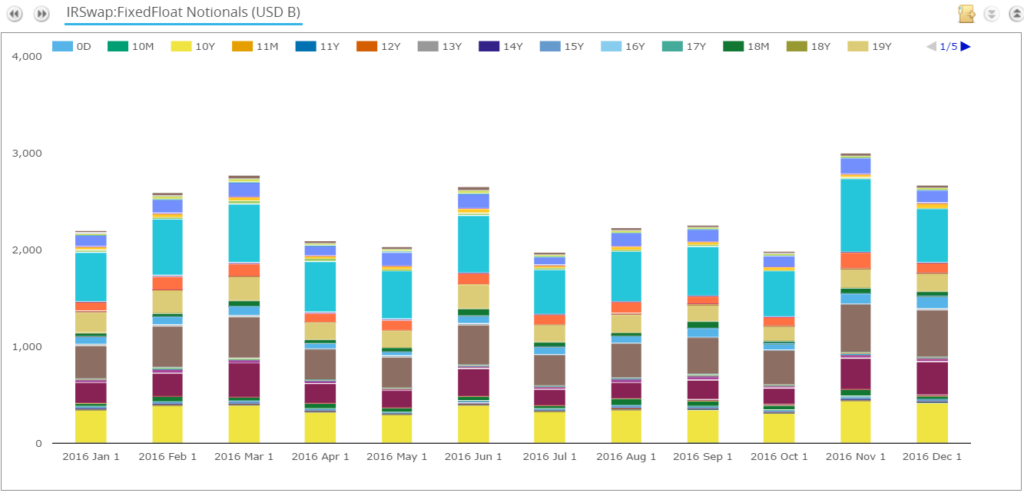The width and height of the screenshot is (1024, 493).
Task: Click the 3,000 y-axis value
Action: click(27, 153)
